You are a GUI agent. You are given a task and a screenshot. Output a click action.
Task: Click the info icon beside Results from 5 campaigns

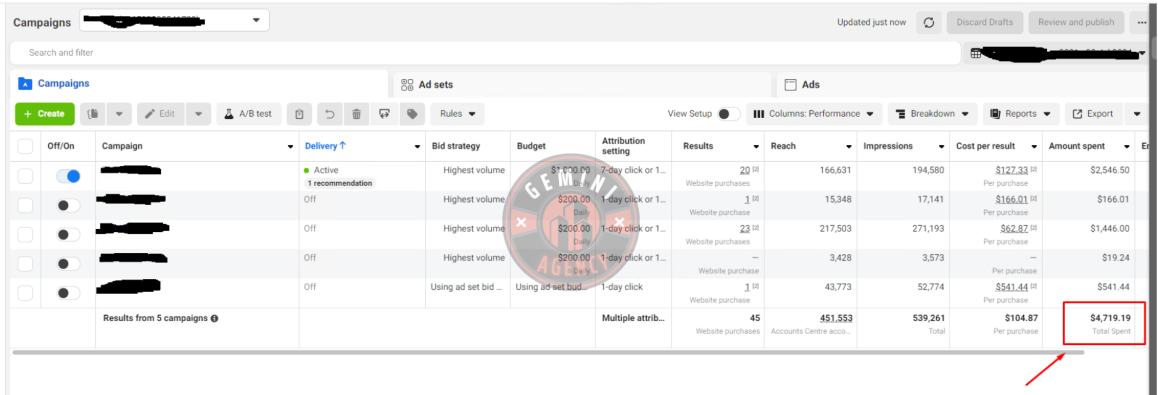pyautogui.click(x=214, y=318)
